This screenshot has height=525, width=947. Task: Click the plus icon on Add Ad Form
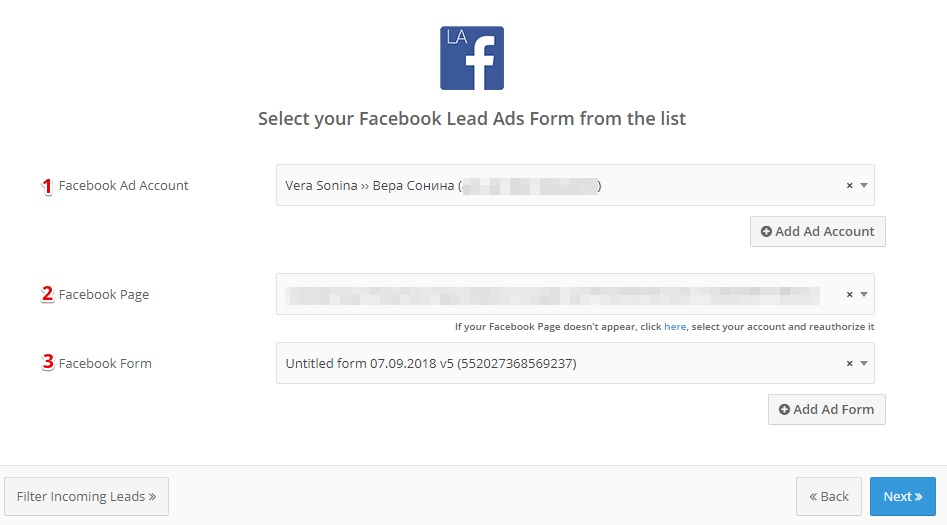point(784,410)
